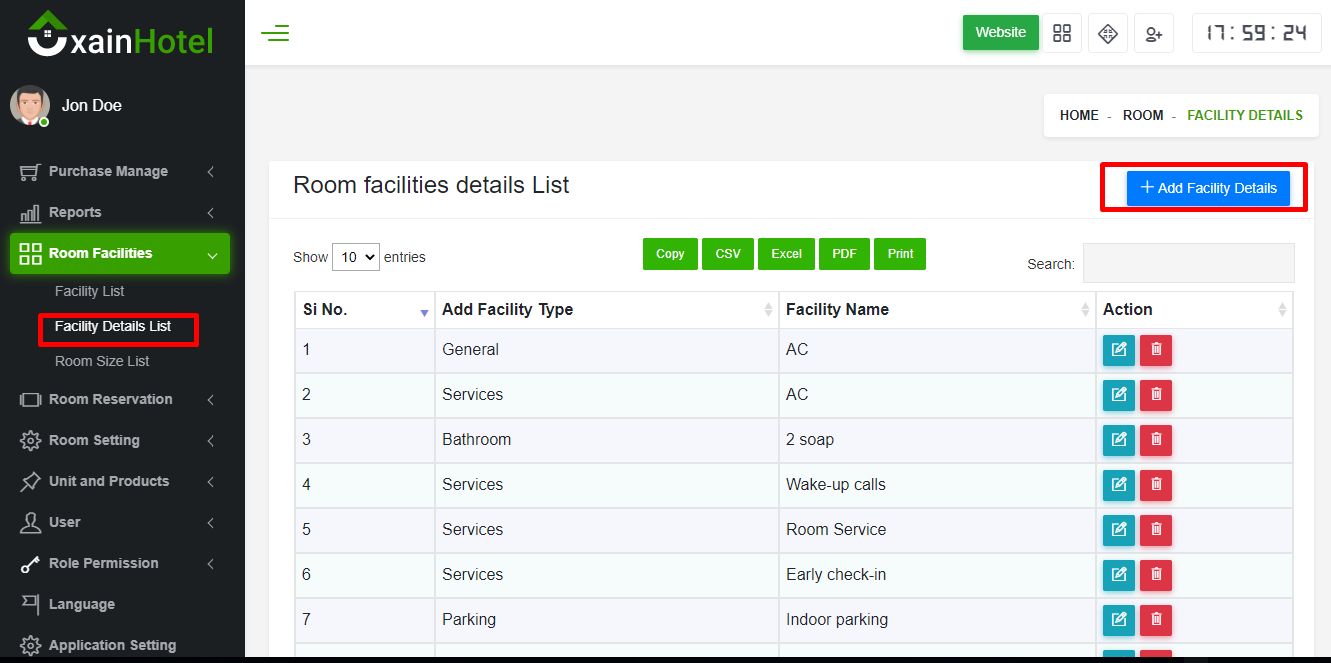Click the Add Facility Details button
Image resolution: width=1331 pixels, height=663 pixels.
click(x=1208, y=188)
